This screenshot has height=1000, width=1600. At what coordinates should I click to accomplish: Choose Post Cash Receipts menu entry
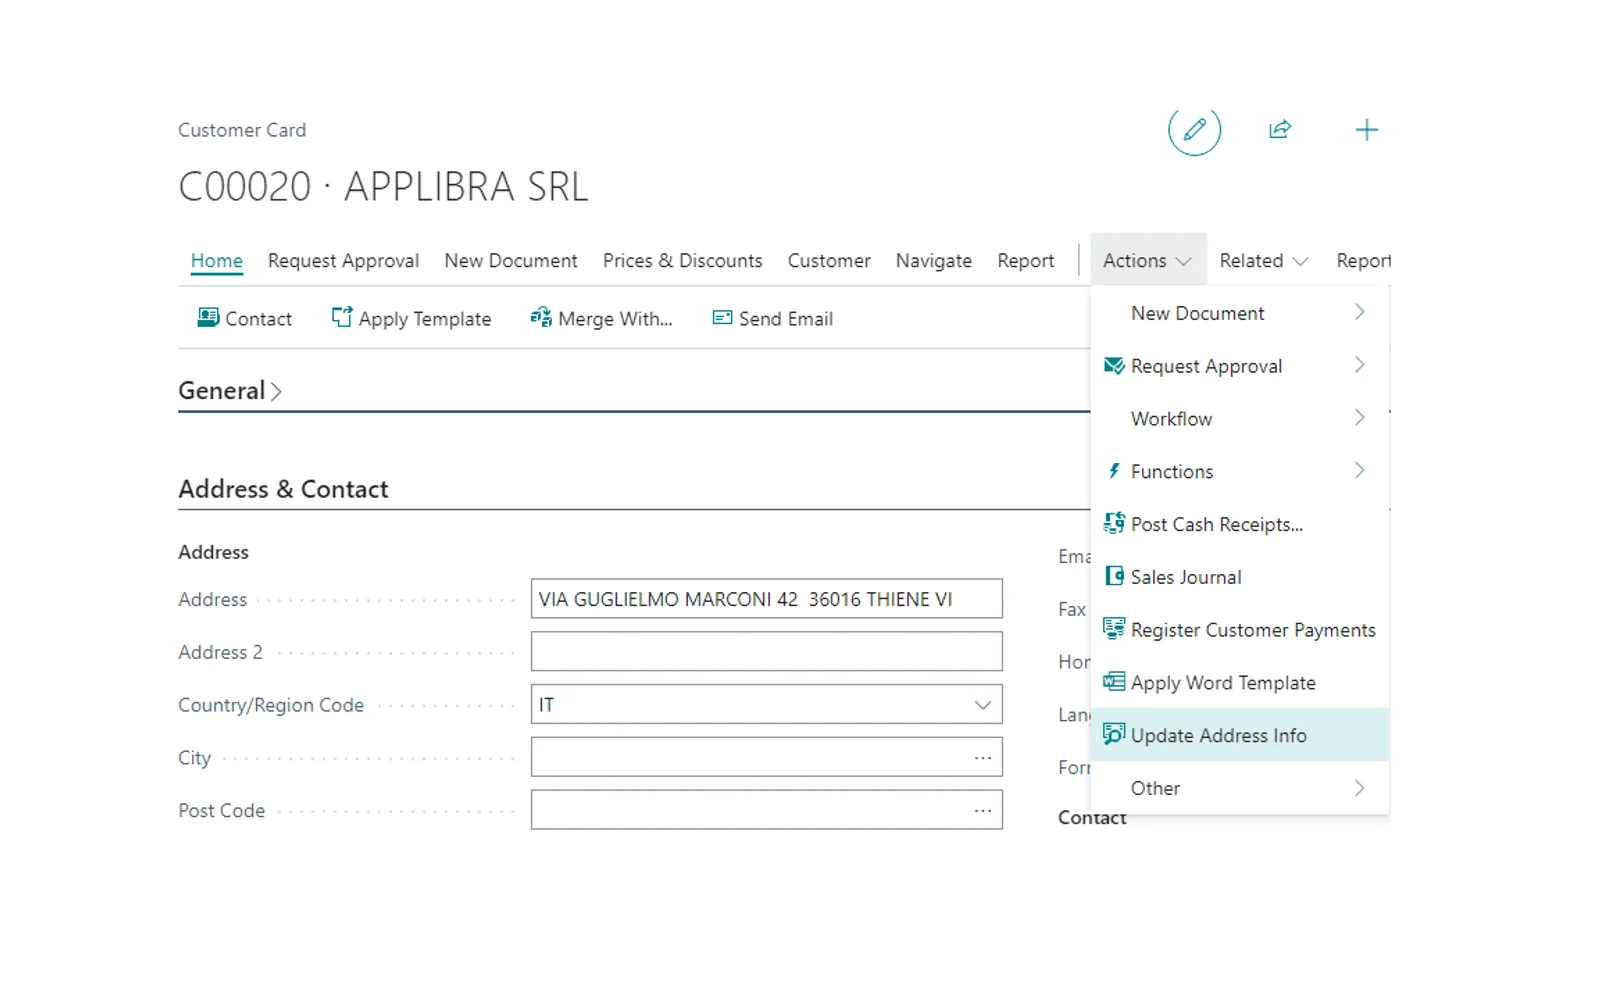pyautogui.click(x=1240, y=524)
